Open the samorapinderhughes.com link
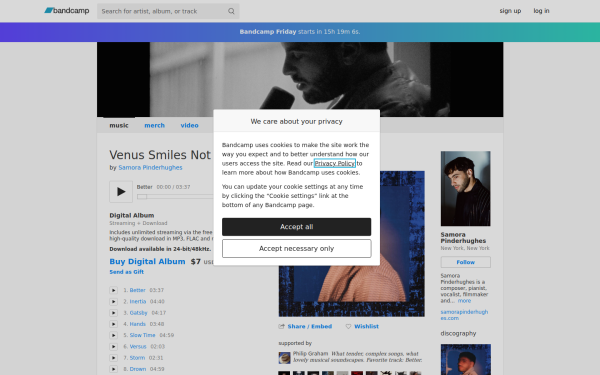This screenshot has height=375, width=600. click(x=464, y=315)
